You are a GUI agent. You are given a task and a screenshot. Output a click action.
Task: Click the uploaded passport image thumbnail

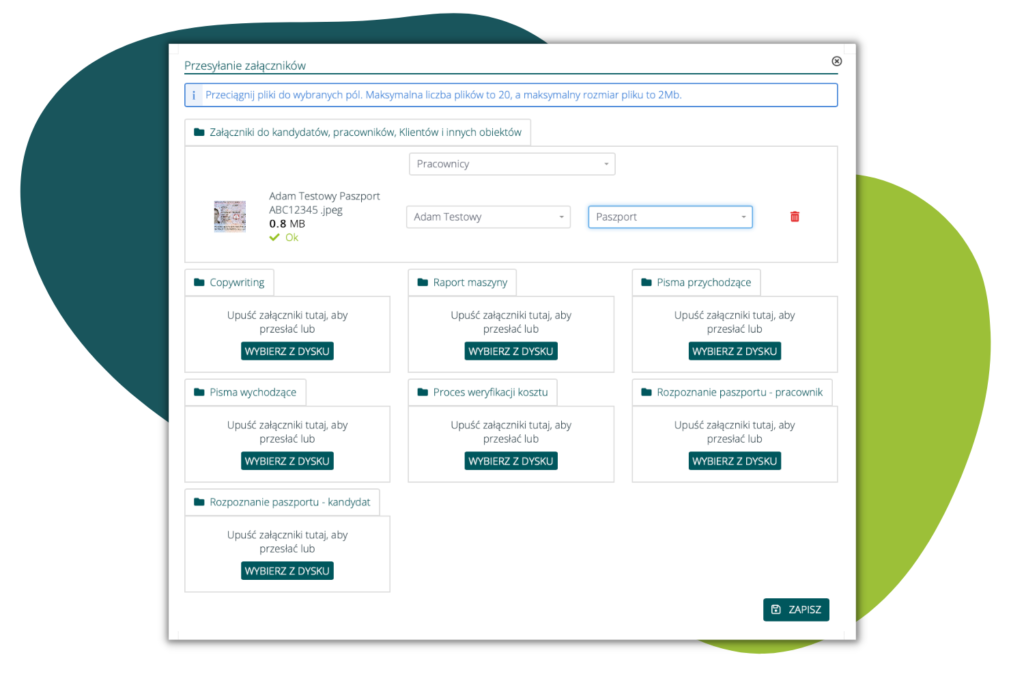(230, 217)
